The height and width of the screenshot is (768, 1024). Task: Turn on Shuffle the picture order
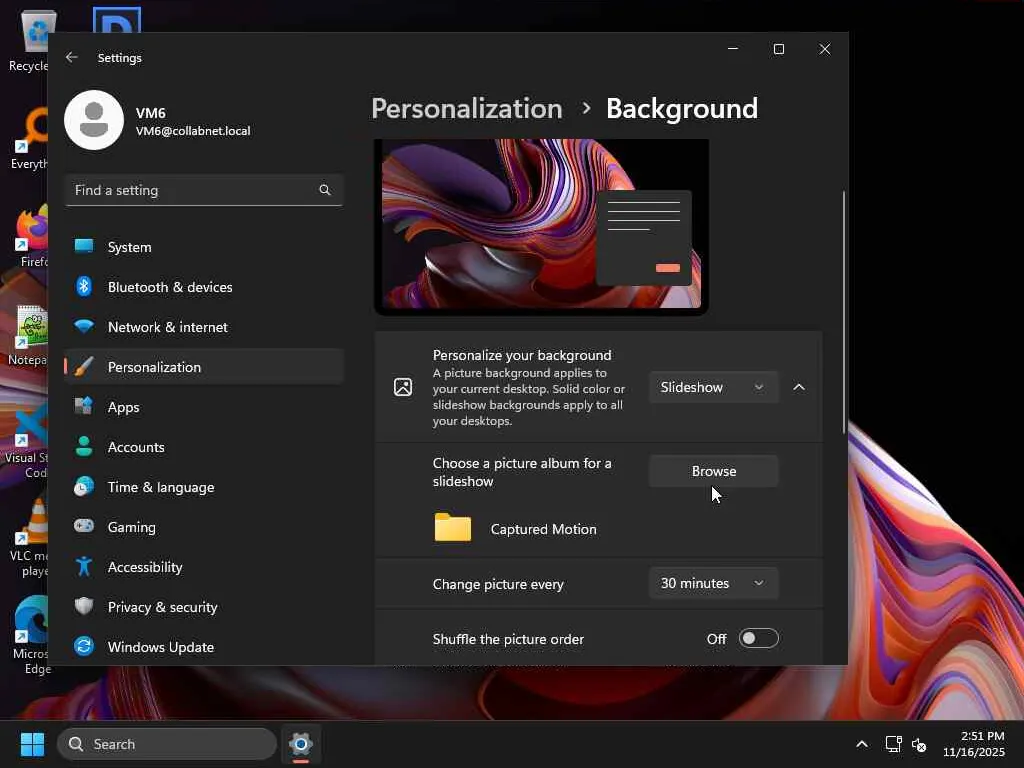[x=758, y=639]
